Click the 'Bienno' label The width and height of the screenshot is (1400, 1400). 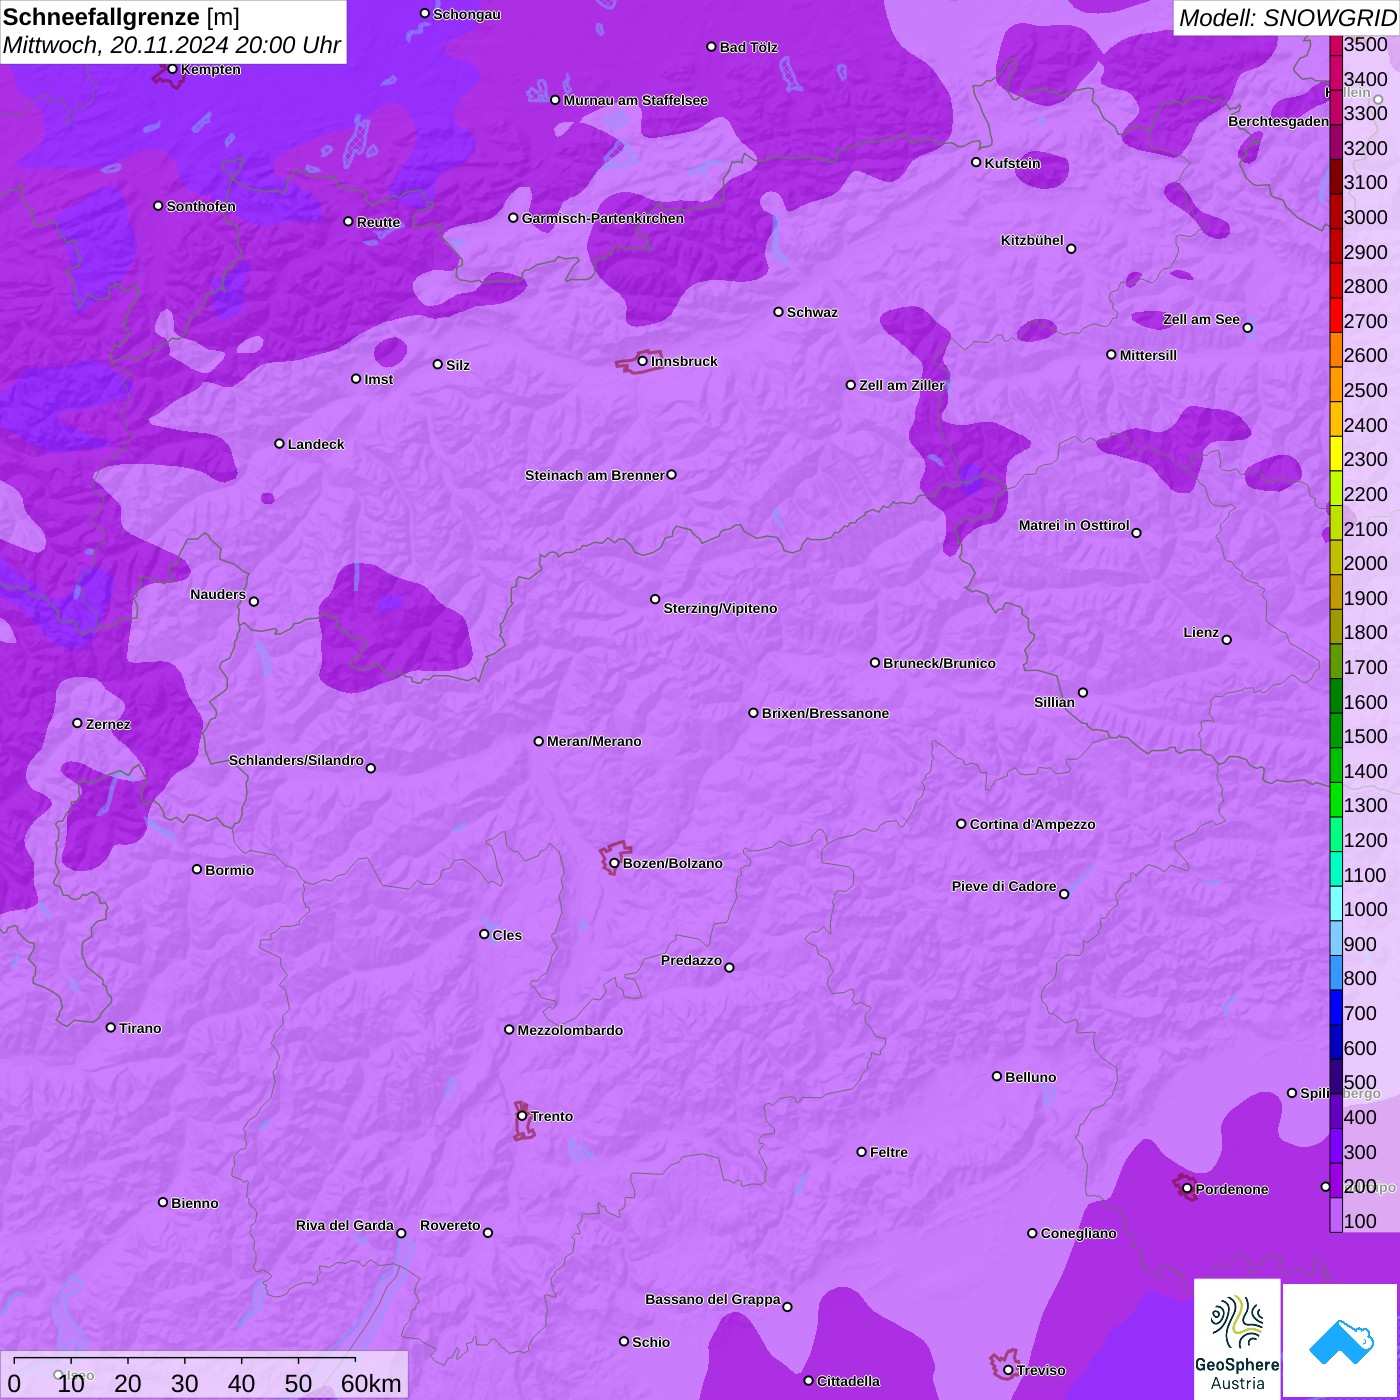coord(194,1203)
